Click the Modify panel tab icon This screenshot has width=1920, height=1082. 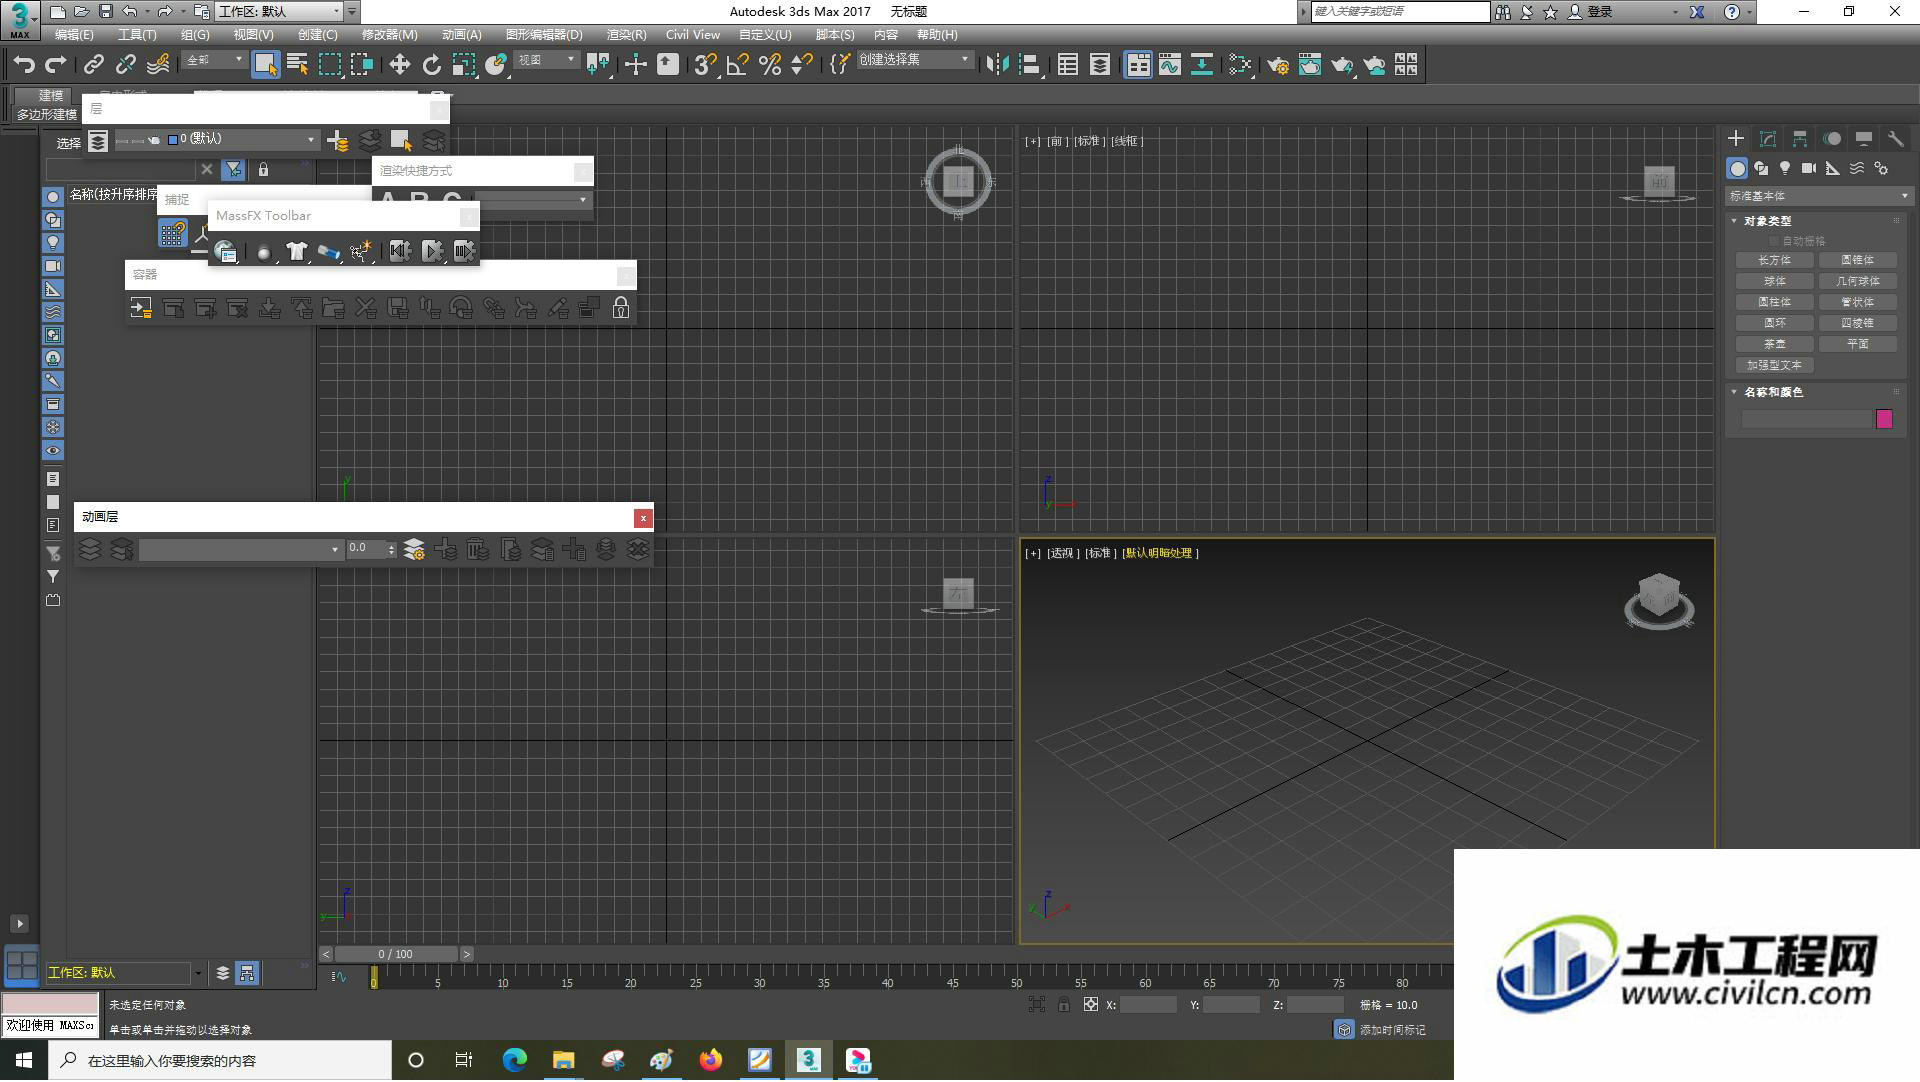(1768, 139)
